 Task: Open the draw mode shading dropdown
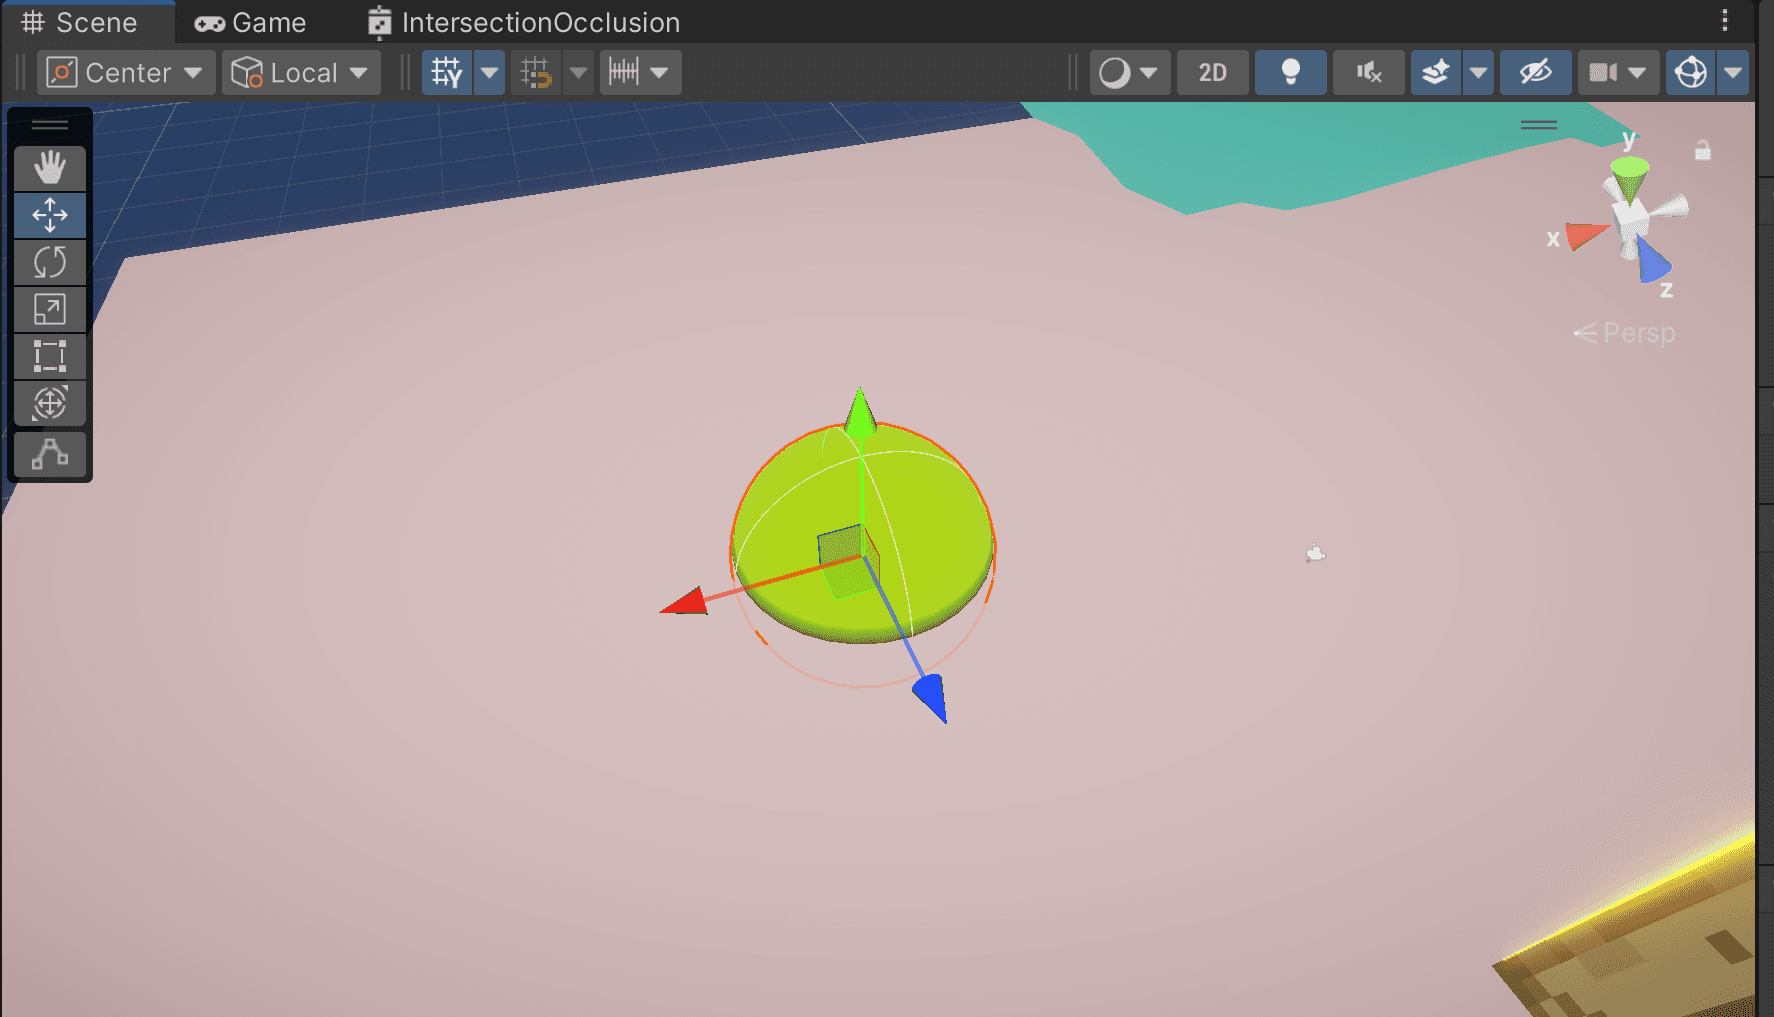pyautogui.click(x=1130, y=73)
